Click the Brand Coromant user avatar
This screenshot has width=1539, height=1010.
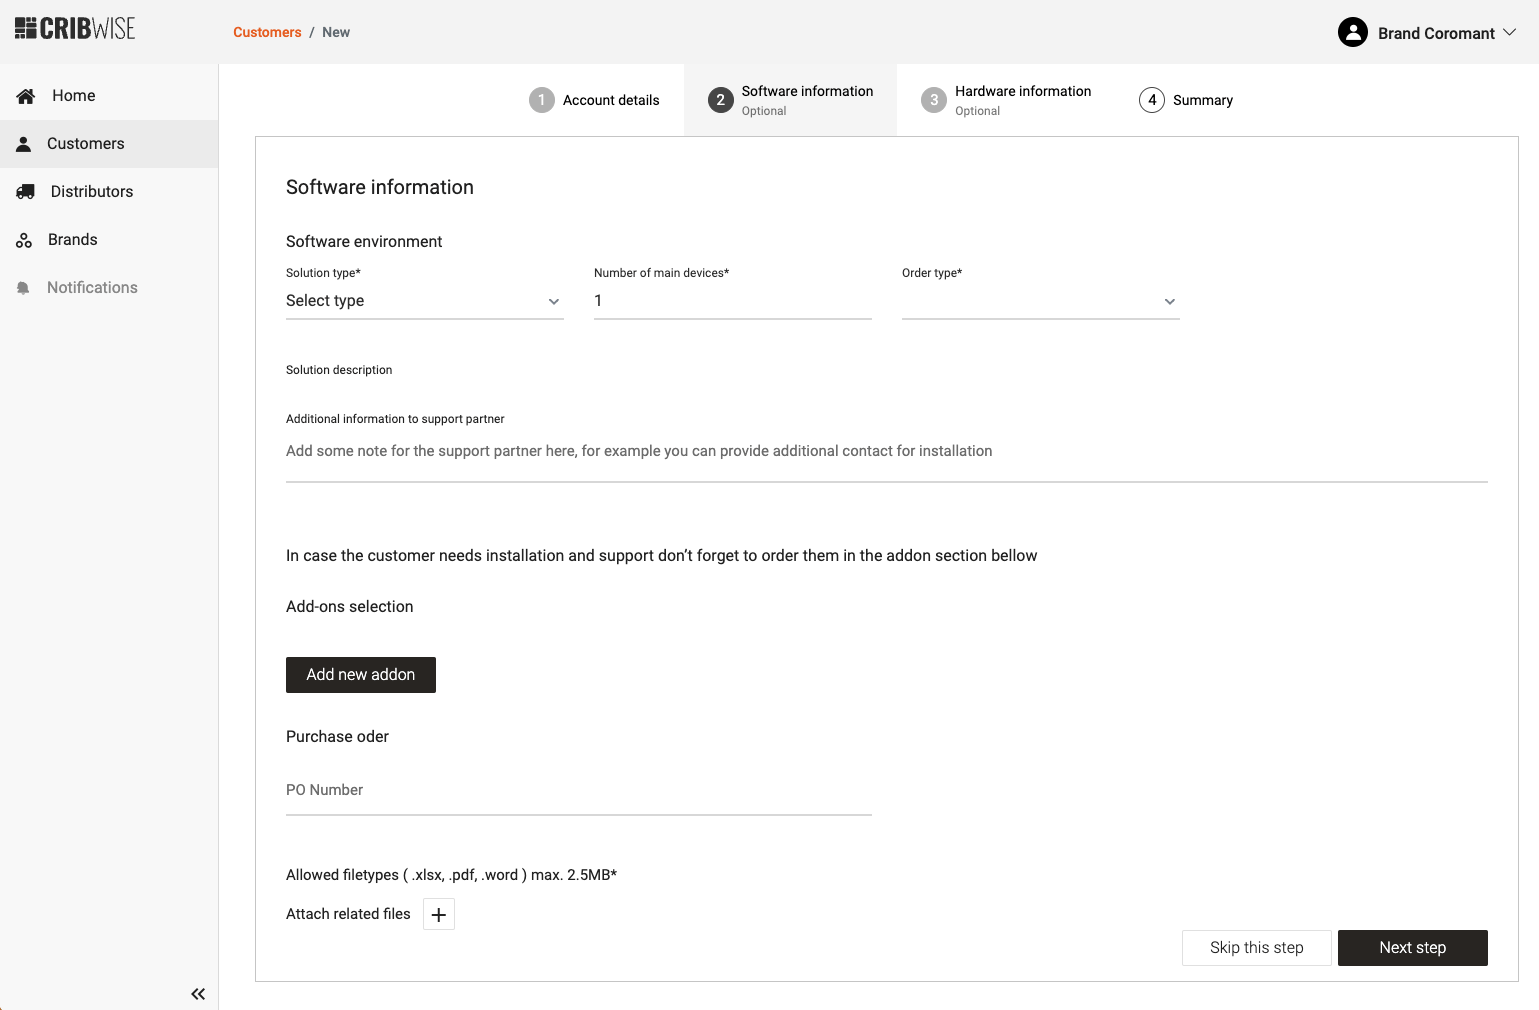(1352, 33)
